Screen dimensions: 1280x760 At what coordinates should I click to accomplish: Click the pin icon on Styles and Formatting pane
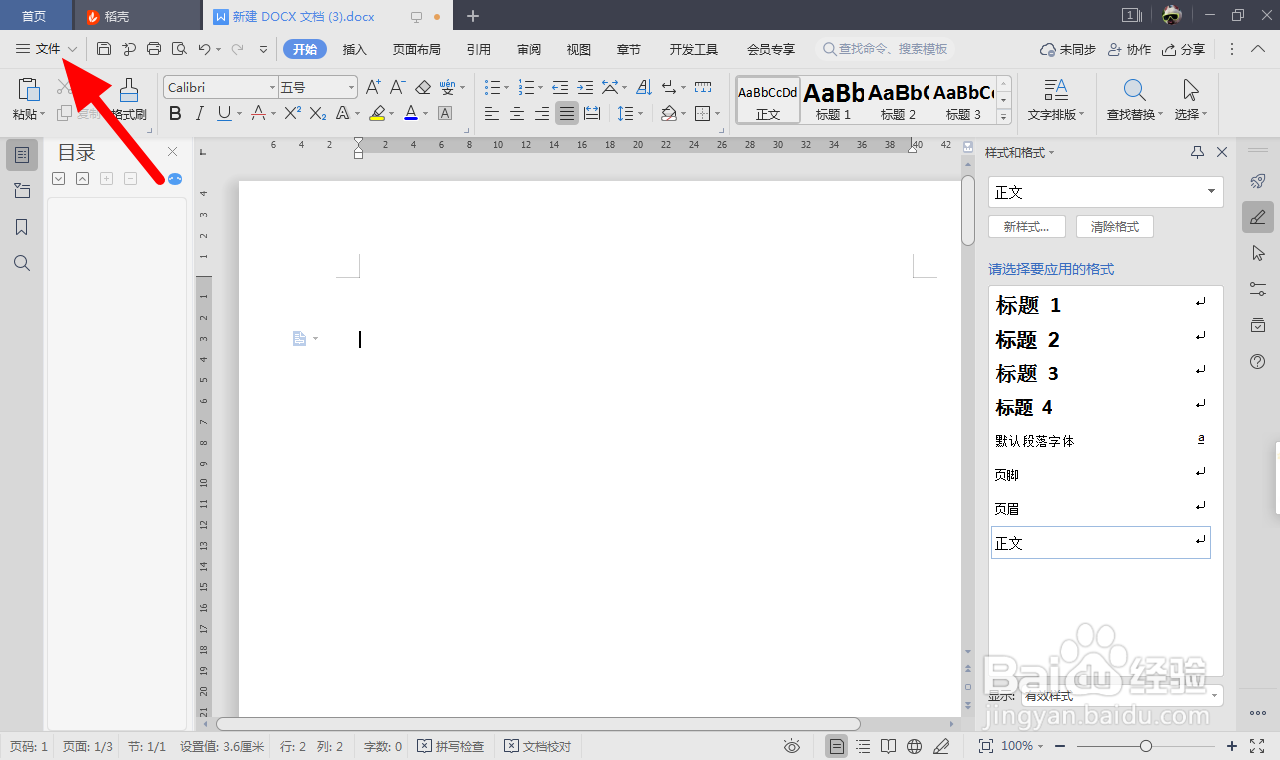pyautogui.click(x=1197, y=152)
